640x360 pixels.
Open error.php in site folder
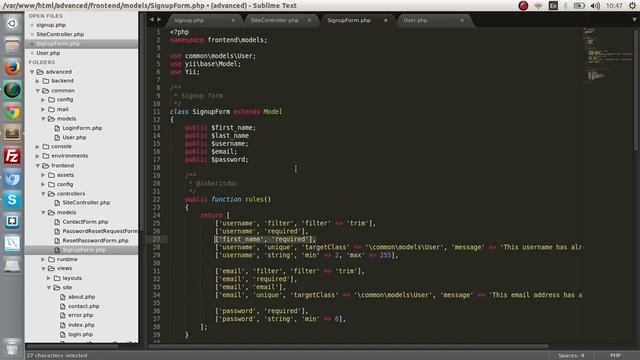80,316
